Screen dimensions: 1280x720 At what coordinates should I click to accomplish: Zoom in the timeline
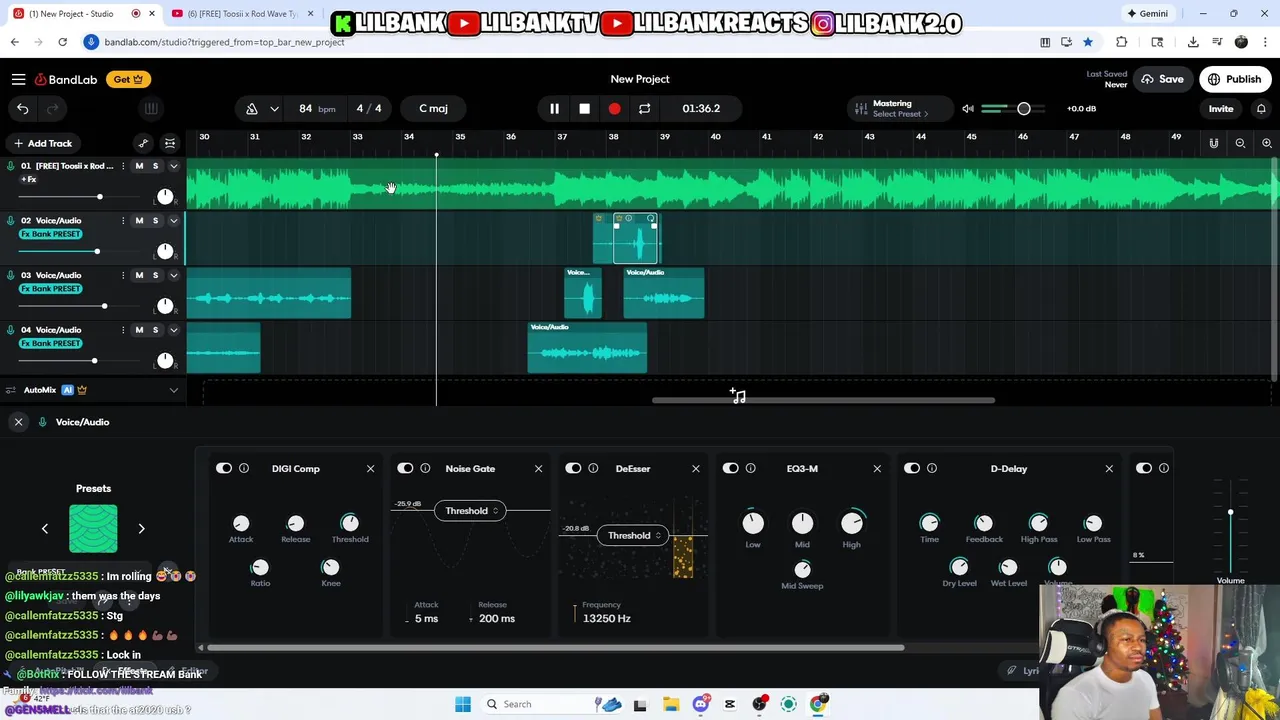coord(1267,143)
